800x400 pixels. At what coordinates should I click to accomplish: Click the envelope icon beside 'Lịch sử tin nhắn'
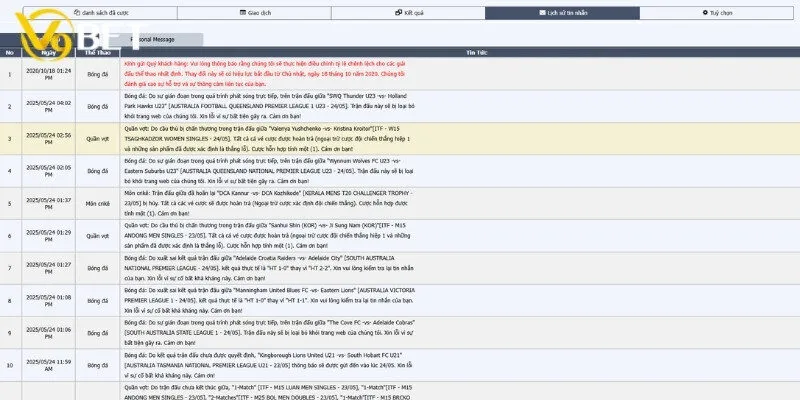(543, 13)
